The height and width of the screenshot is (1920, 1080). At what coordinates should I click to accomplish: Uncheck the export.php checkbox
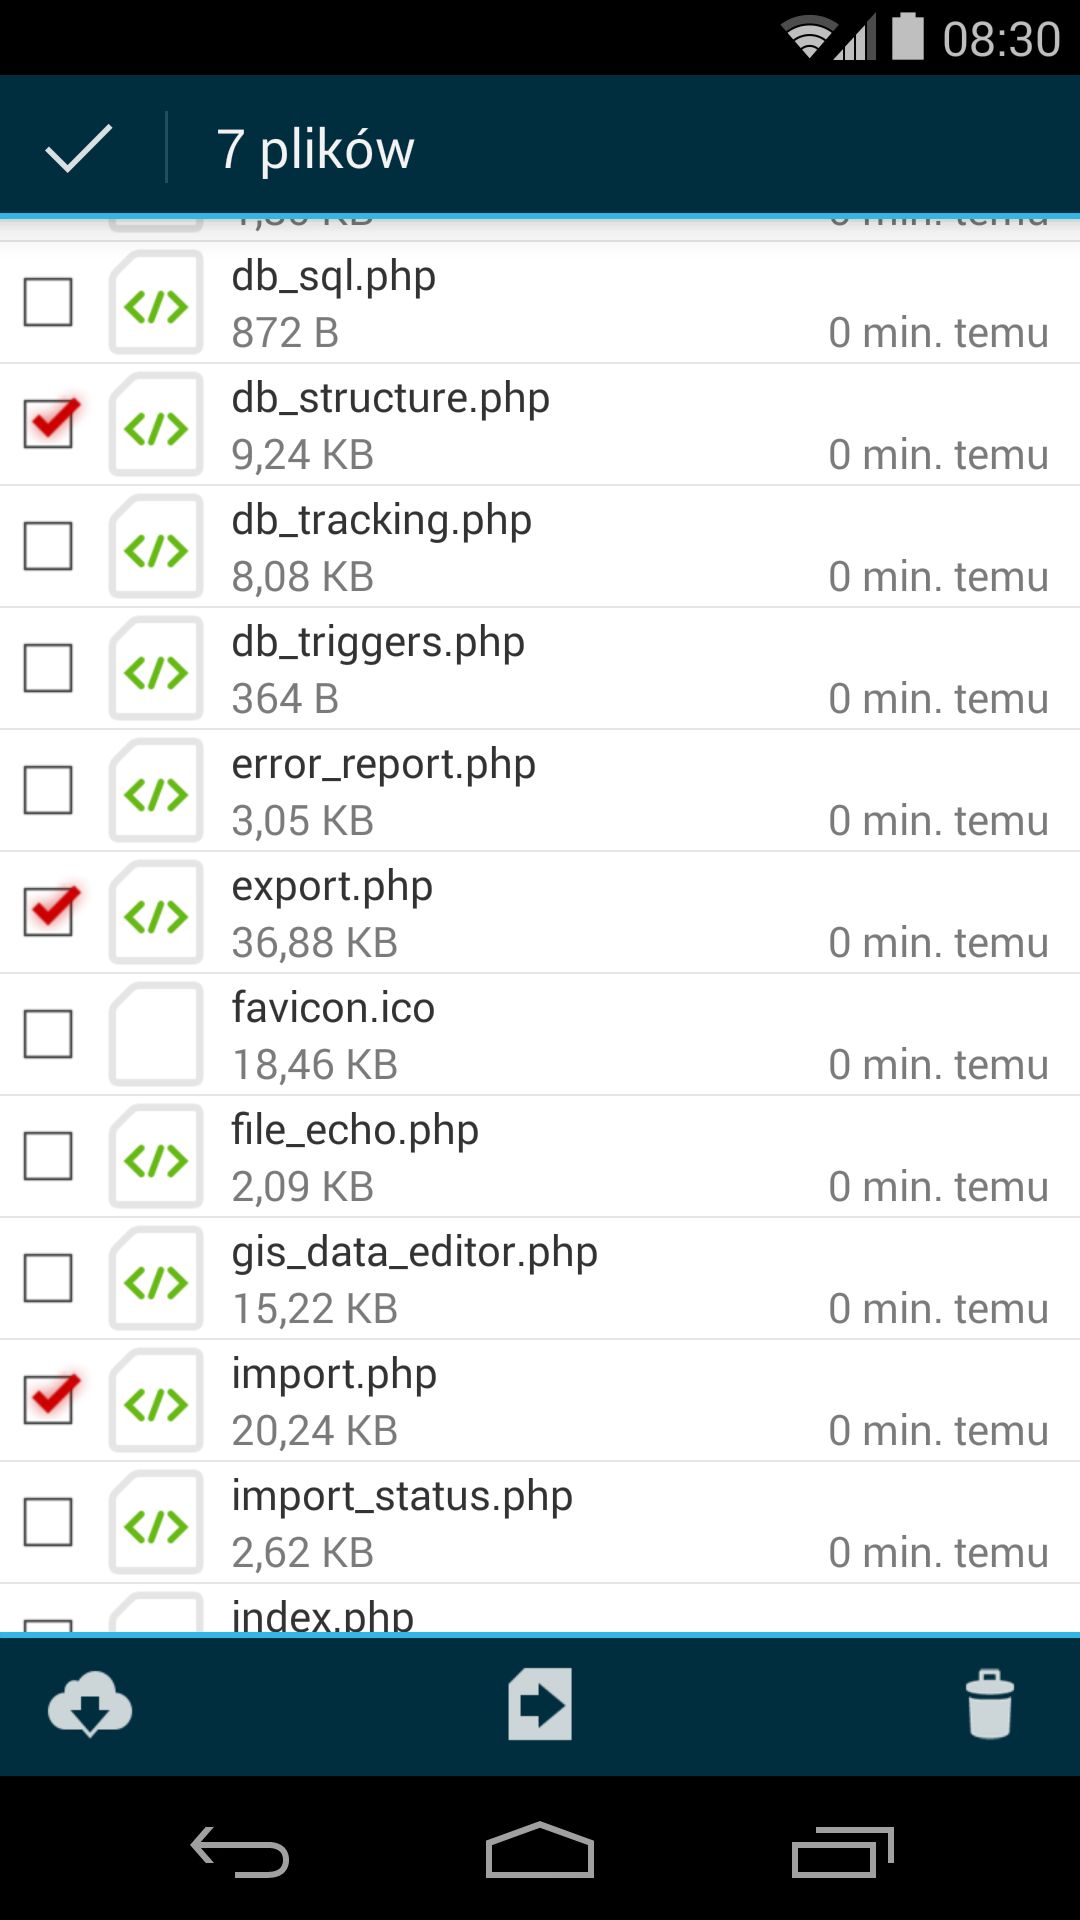[x=50, y=910]
